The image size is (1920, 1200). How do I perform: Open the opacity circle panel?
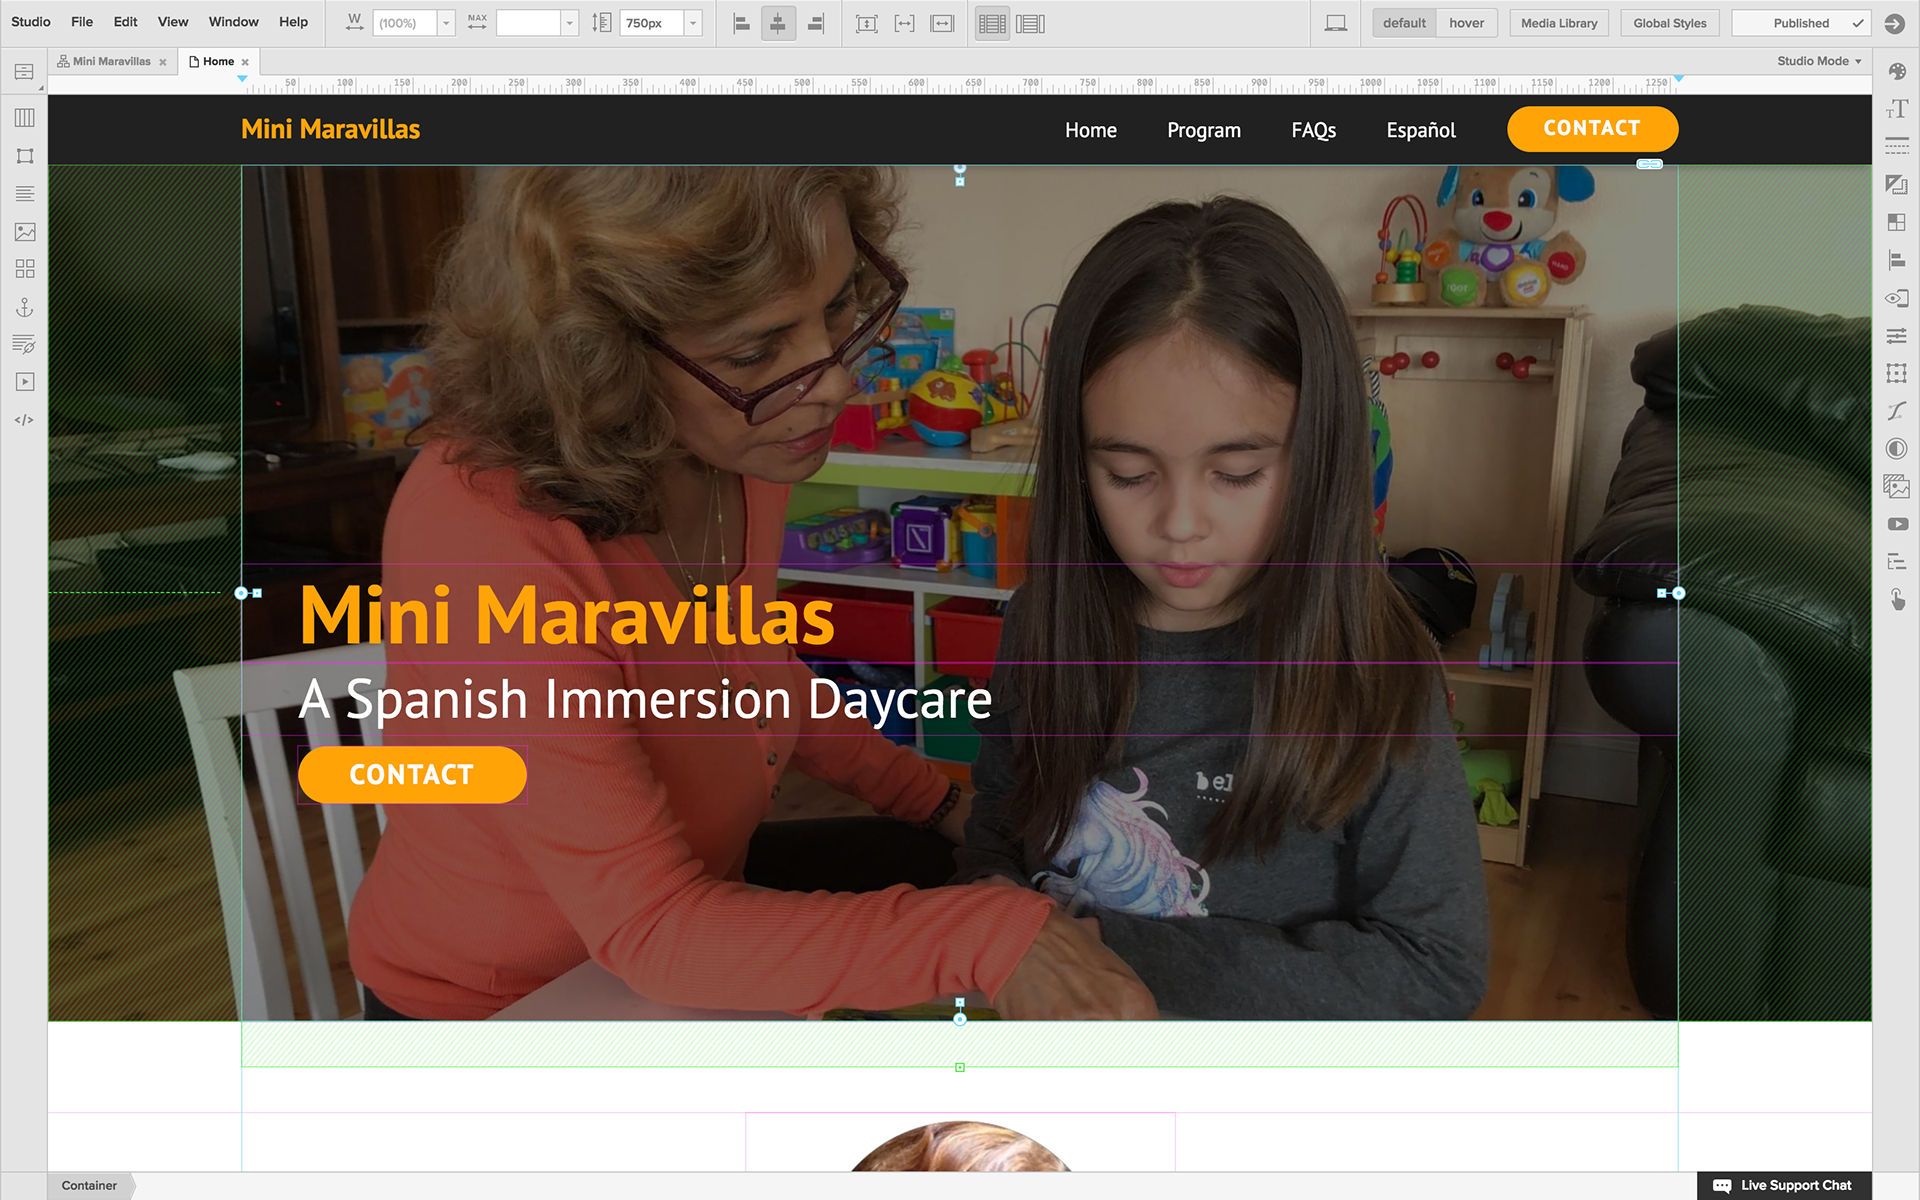tap(1897, 449)
